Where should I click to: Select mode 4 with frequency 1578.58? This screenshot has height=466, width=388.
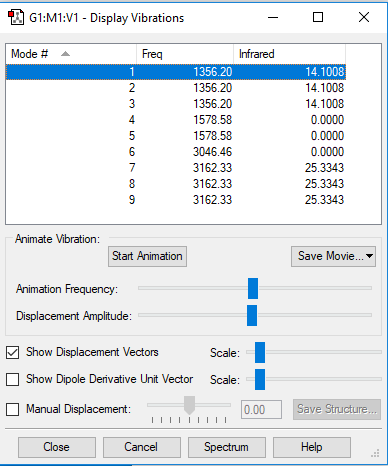tap(176, 120)
